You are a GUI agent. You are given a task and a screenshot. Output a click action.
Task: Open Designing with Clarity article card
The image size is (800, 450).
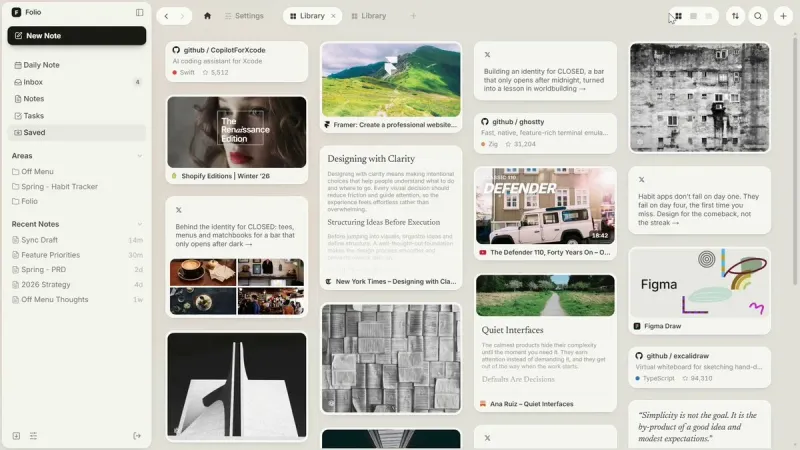coord(391,218)
